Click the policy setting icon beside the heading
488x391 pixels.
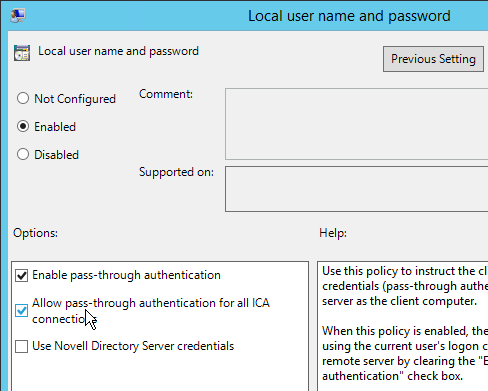point(22,53)
